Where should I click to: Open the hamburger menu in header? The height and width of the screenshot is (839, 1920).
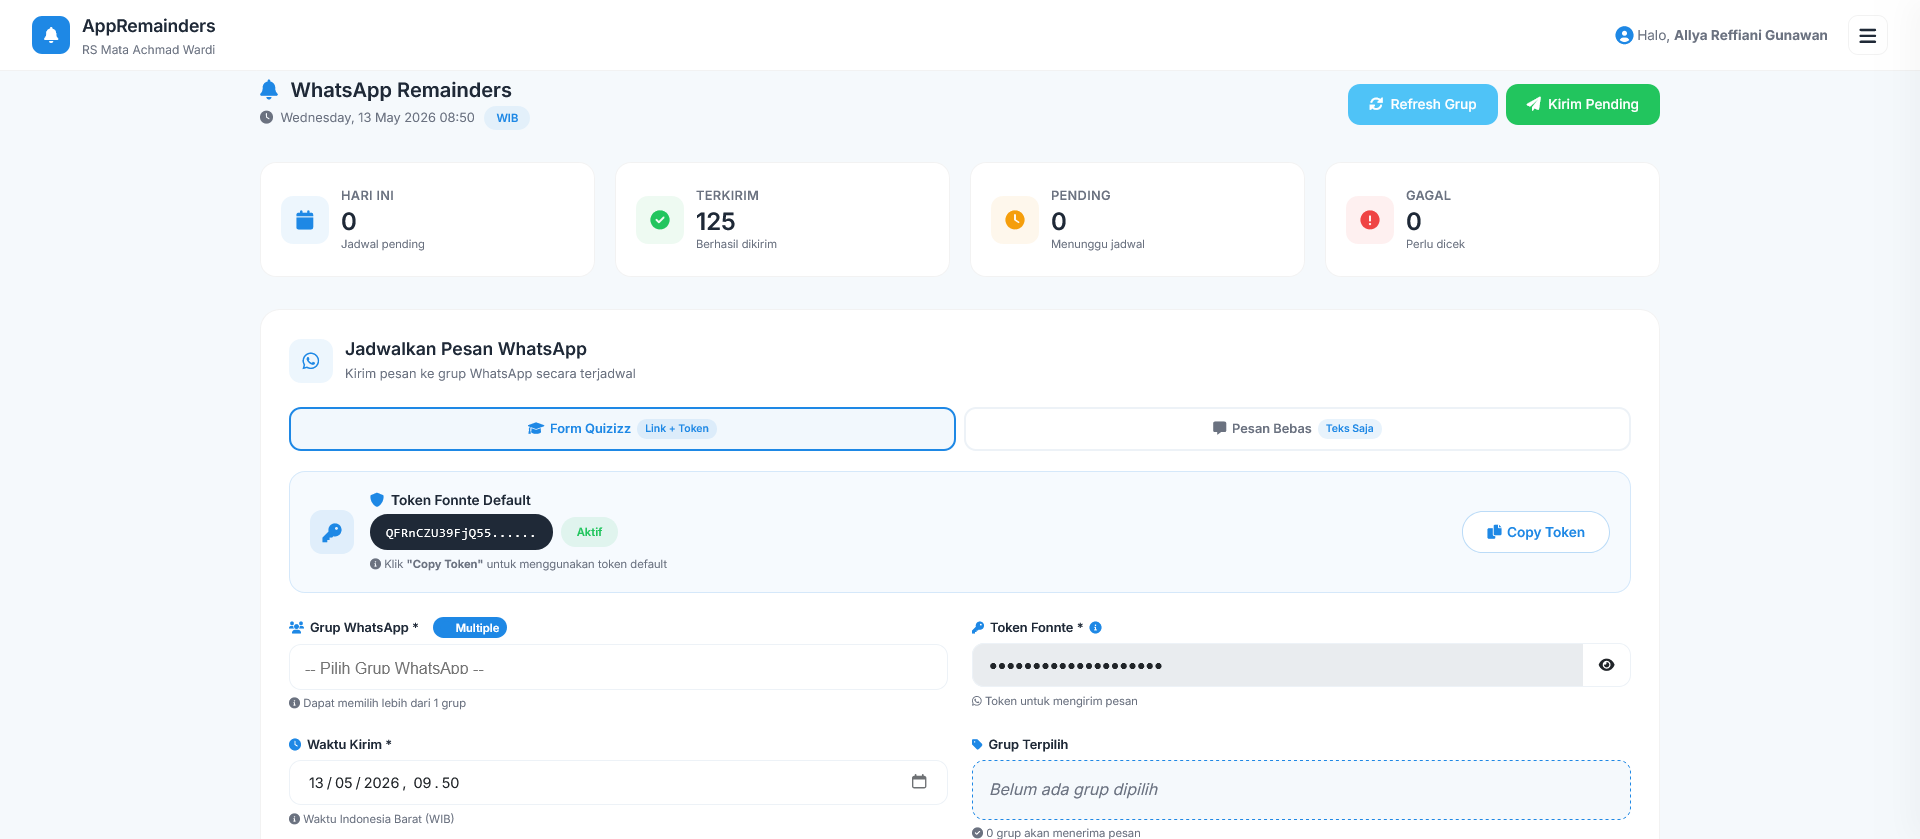click(1867, 35)
